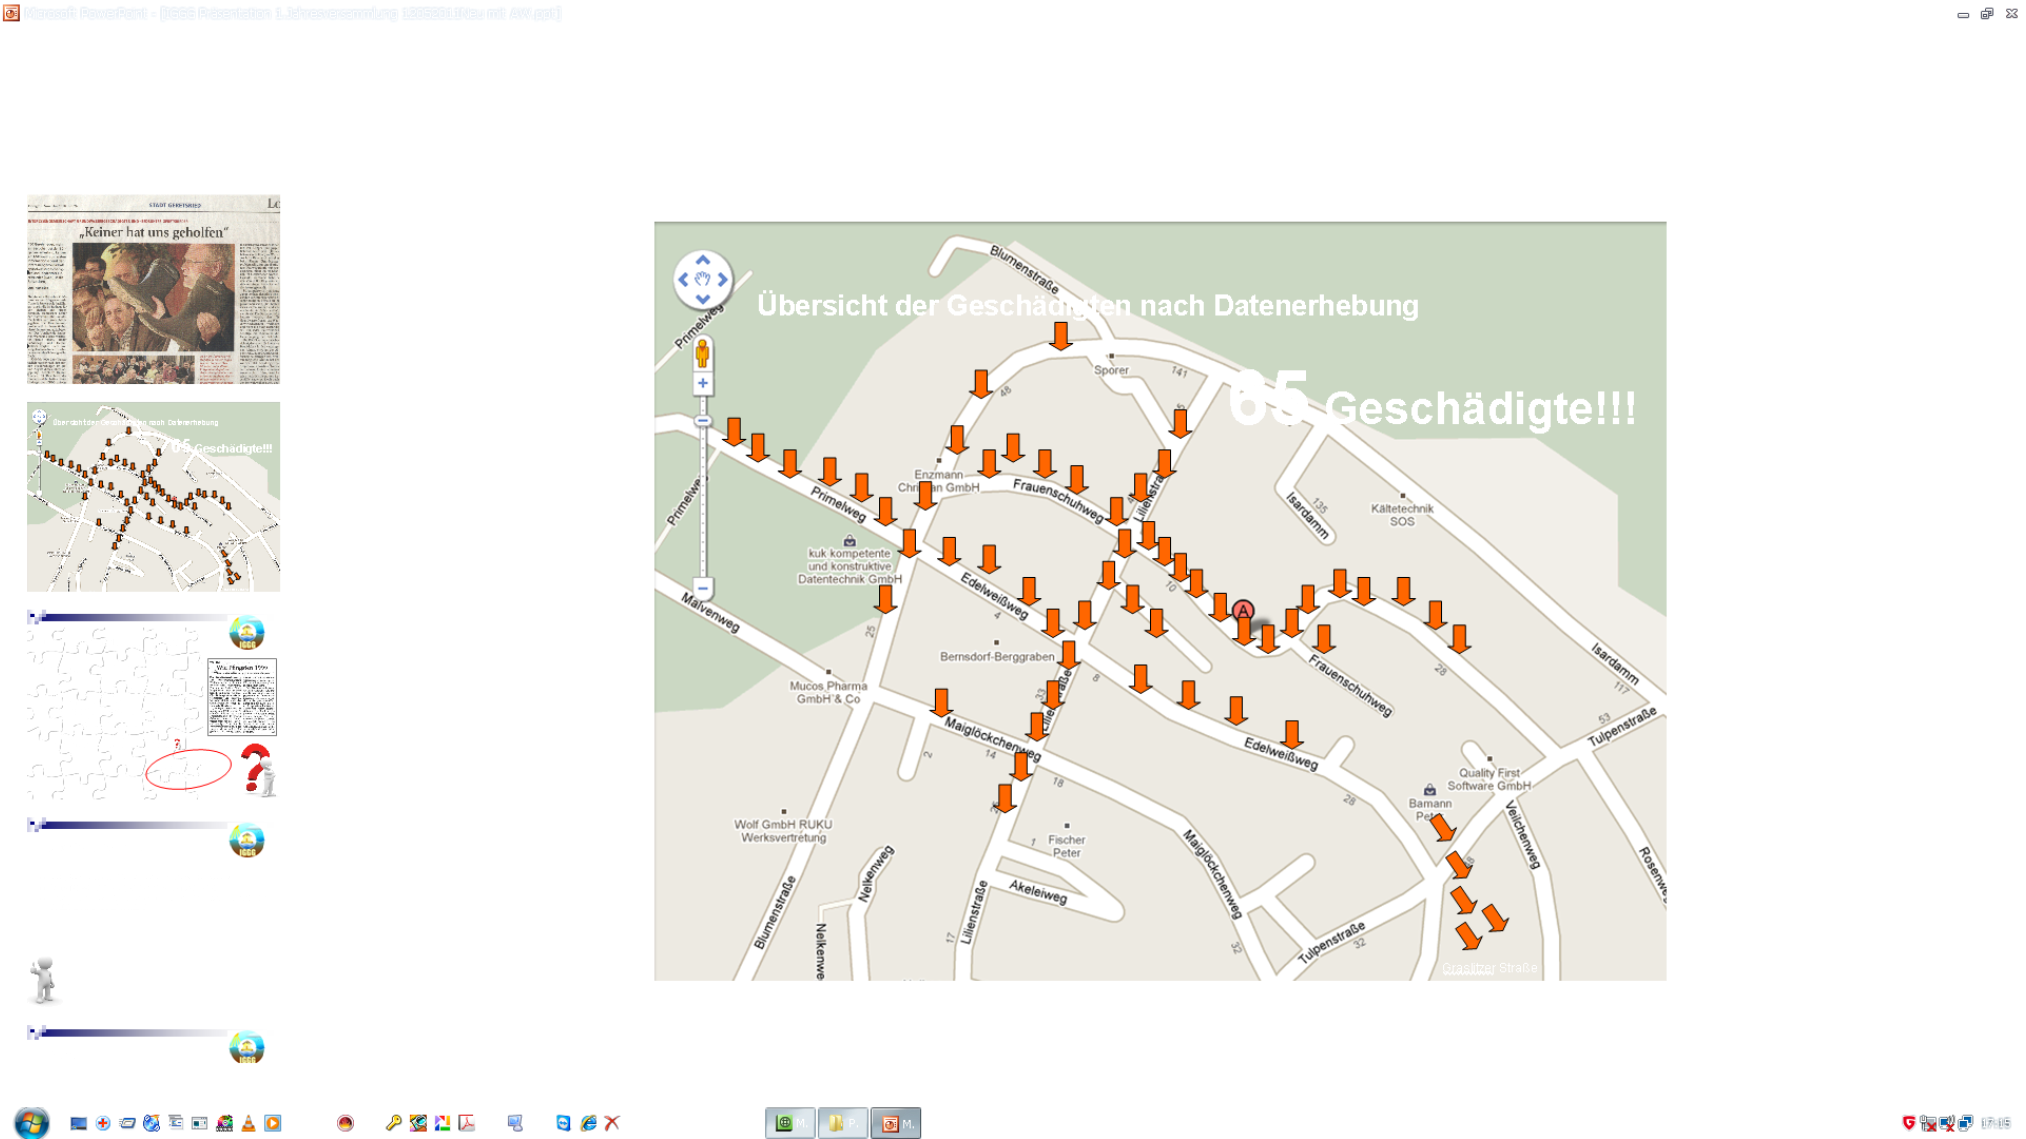Click the map zoom out minus button
This screenshot has width=2026, height=1139.
702,588
